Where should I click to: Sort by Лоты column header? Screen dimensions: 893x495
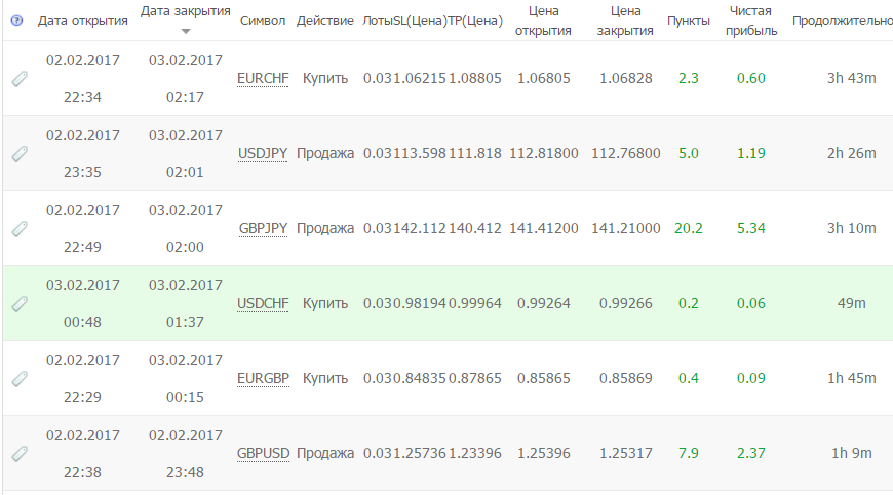coord(377,21)
